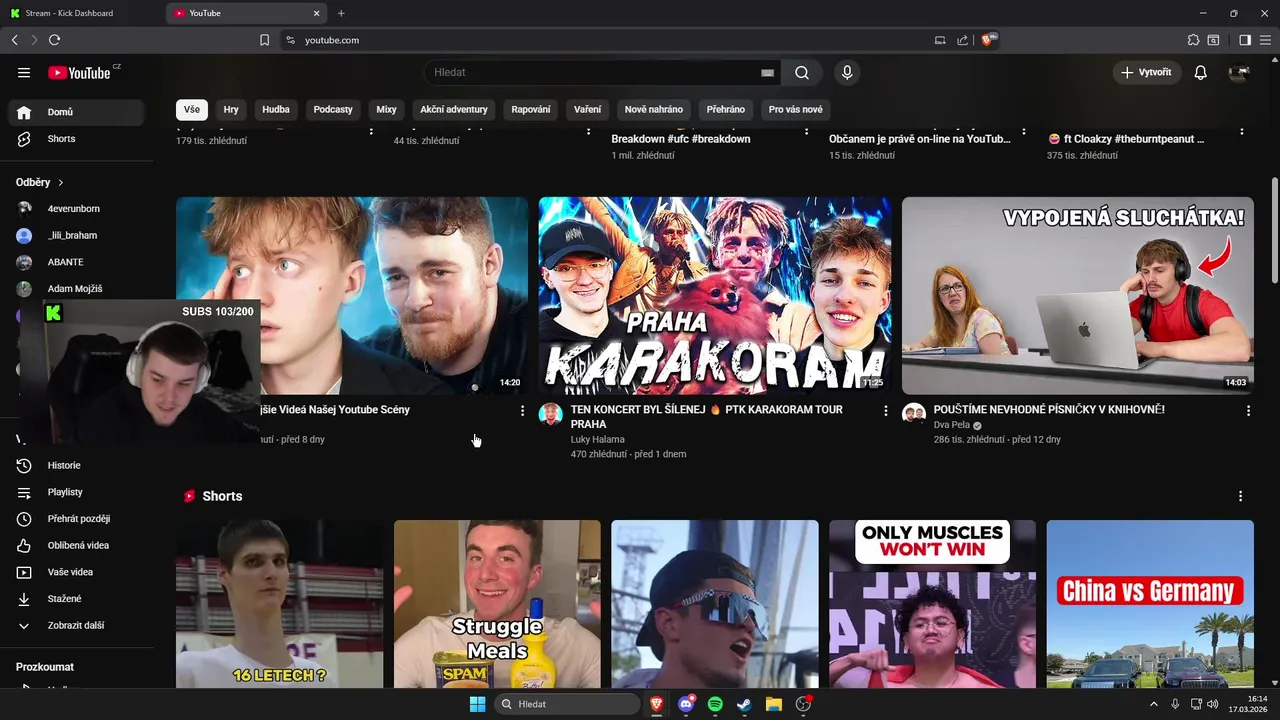
Task: Open the China vs Germany short
Action: click(1150, 604)
